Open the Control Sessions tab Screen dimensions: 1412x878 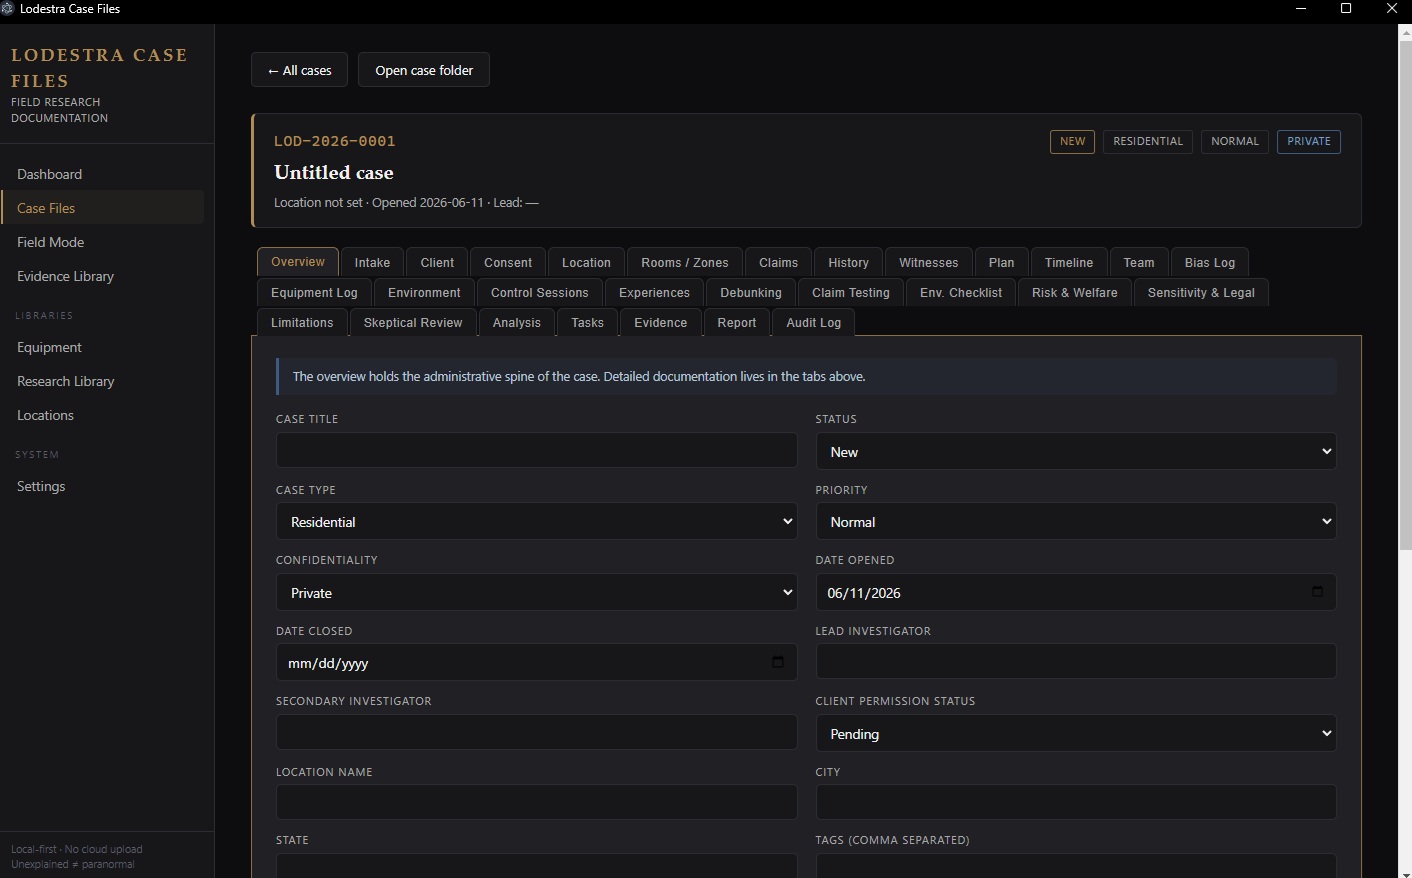click(x=540, y=292)
